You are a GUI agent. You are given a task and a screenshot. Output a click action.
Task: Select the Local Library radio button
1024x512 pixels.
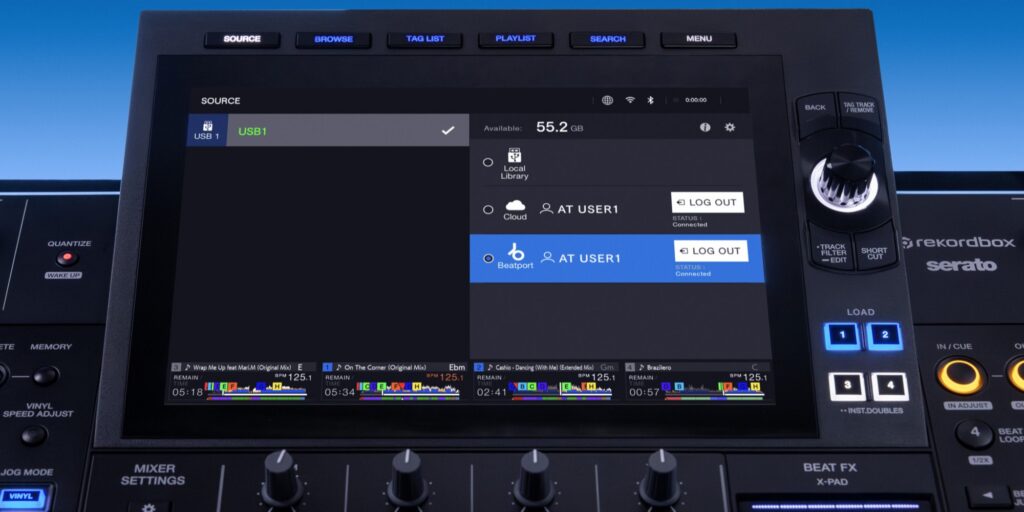pyautogui.click(x=488, y=162)
